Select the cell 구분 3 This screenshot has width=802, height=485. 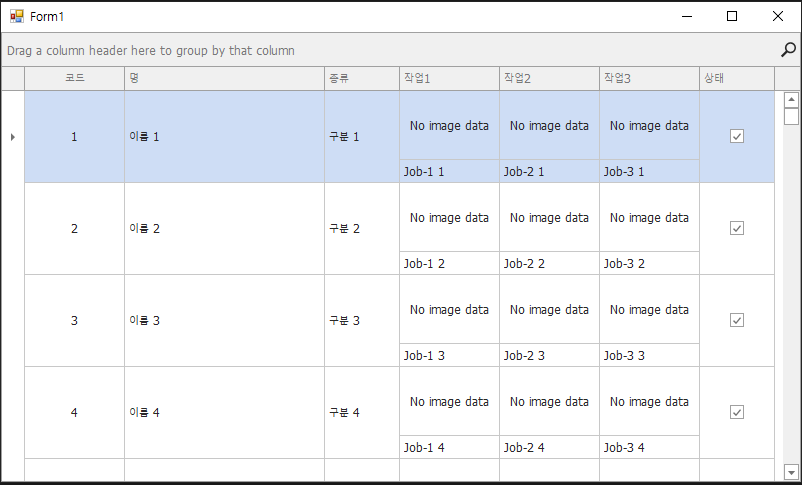362,321
